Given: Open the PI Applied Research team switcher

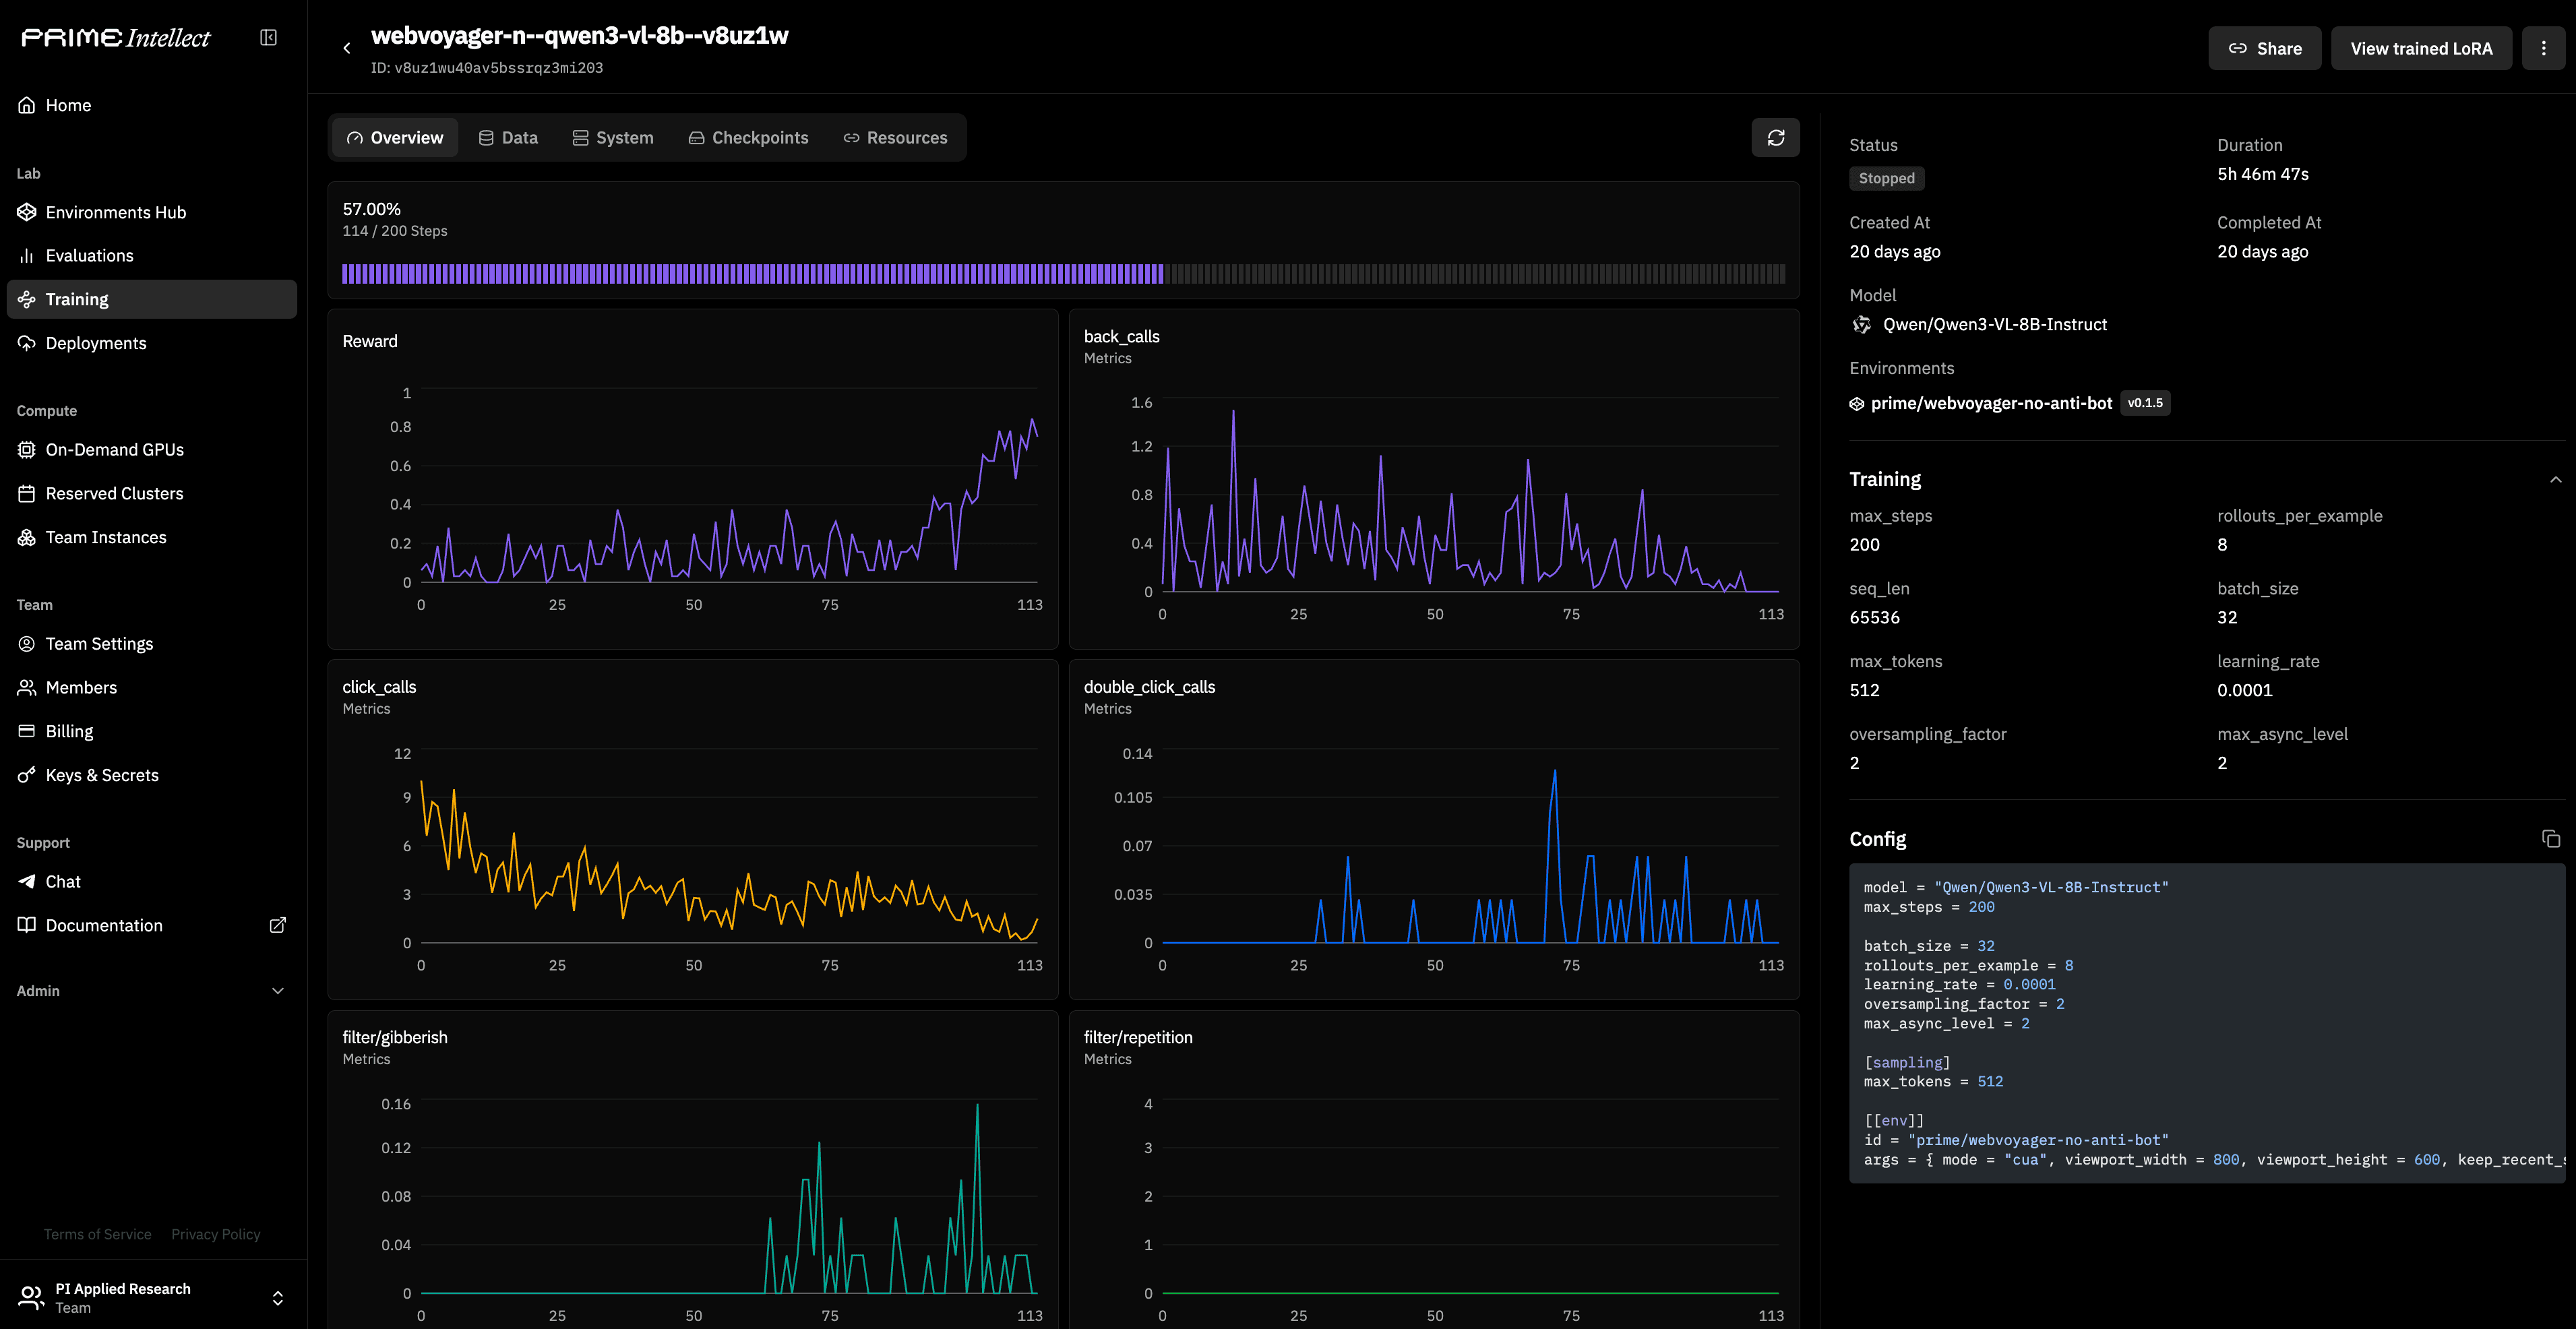Looking at the screenshot, I should click(151, 1297).
